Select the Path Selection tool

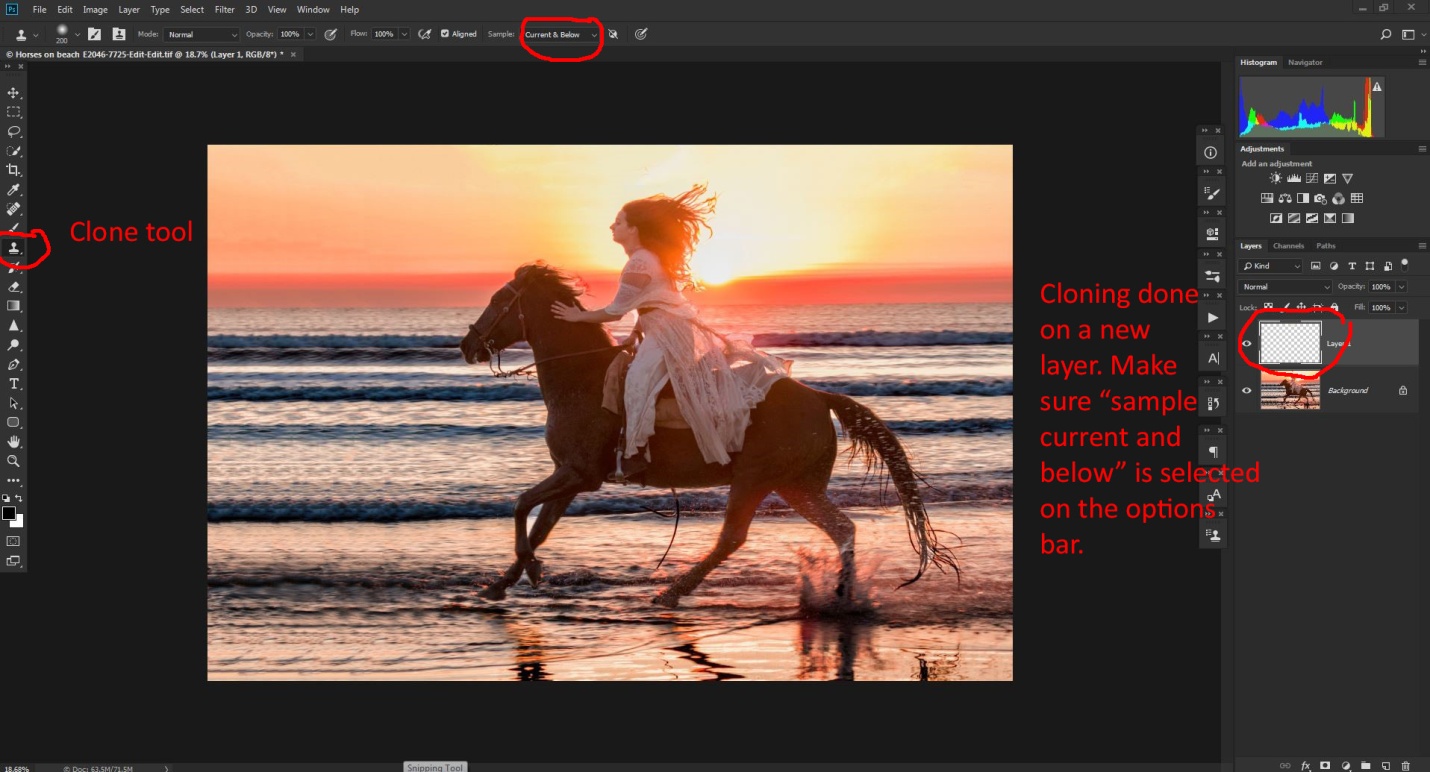(14, 403)
